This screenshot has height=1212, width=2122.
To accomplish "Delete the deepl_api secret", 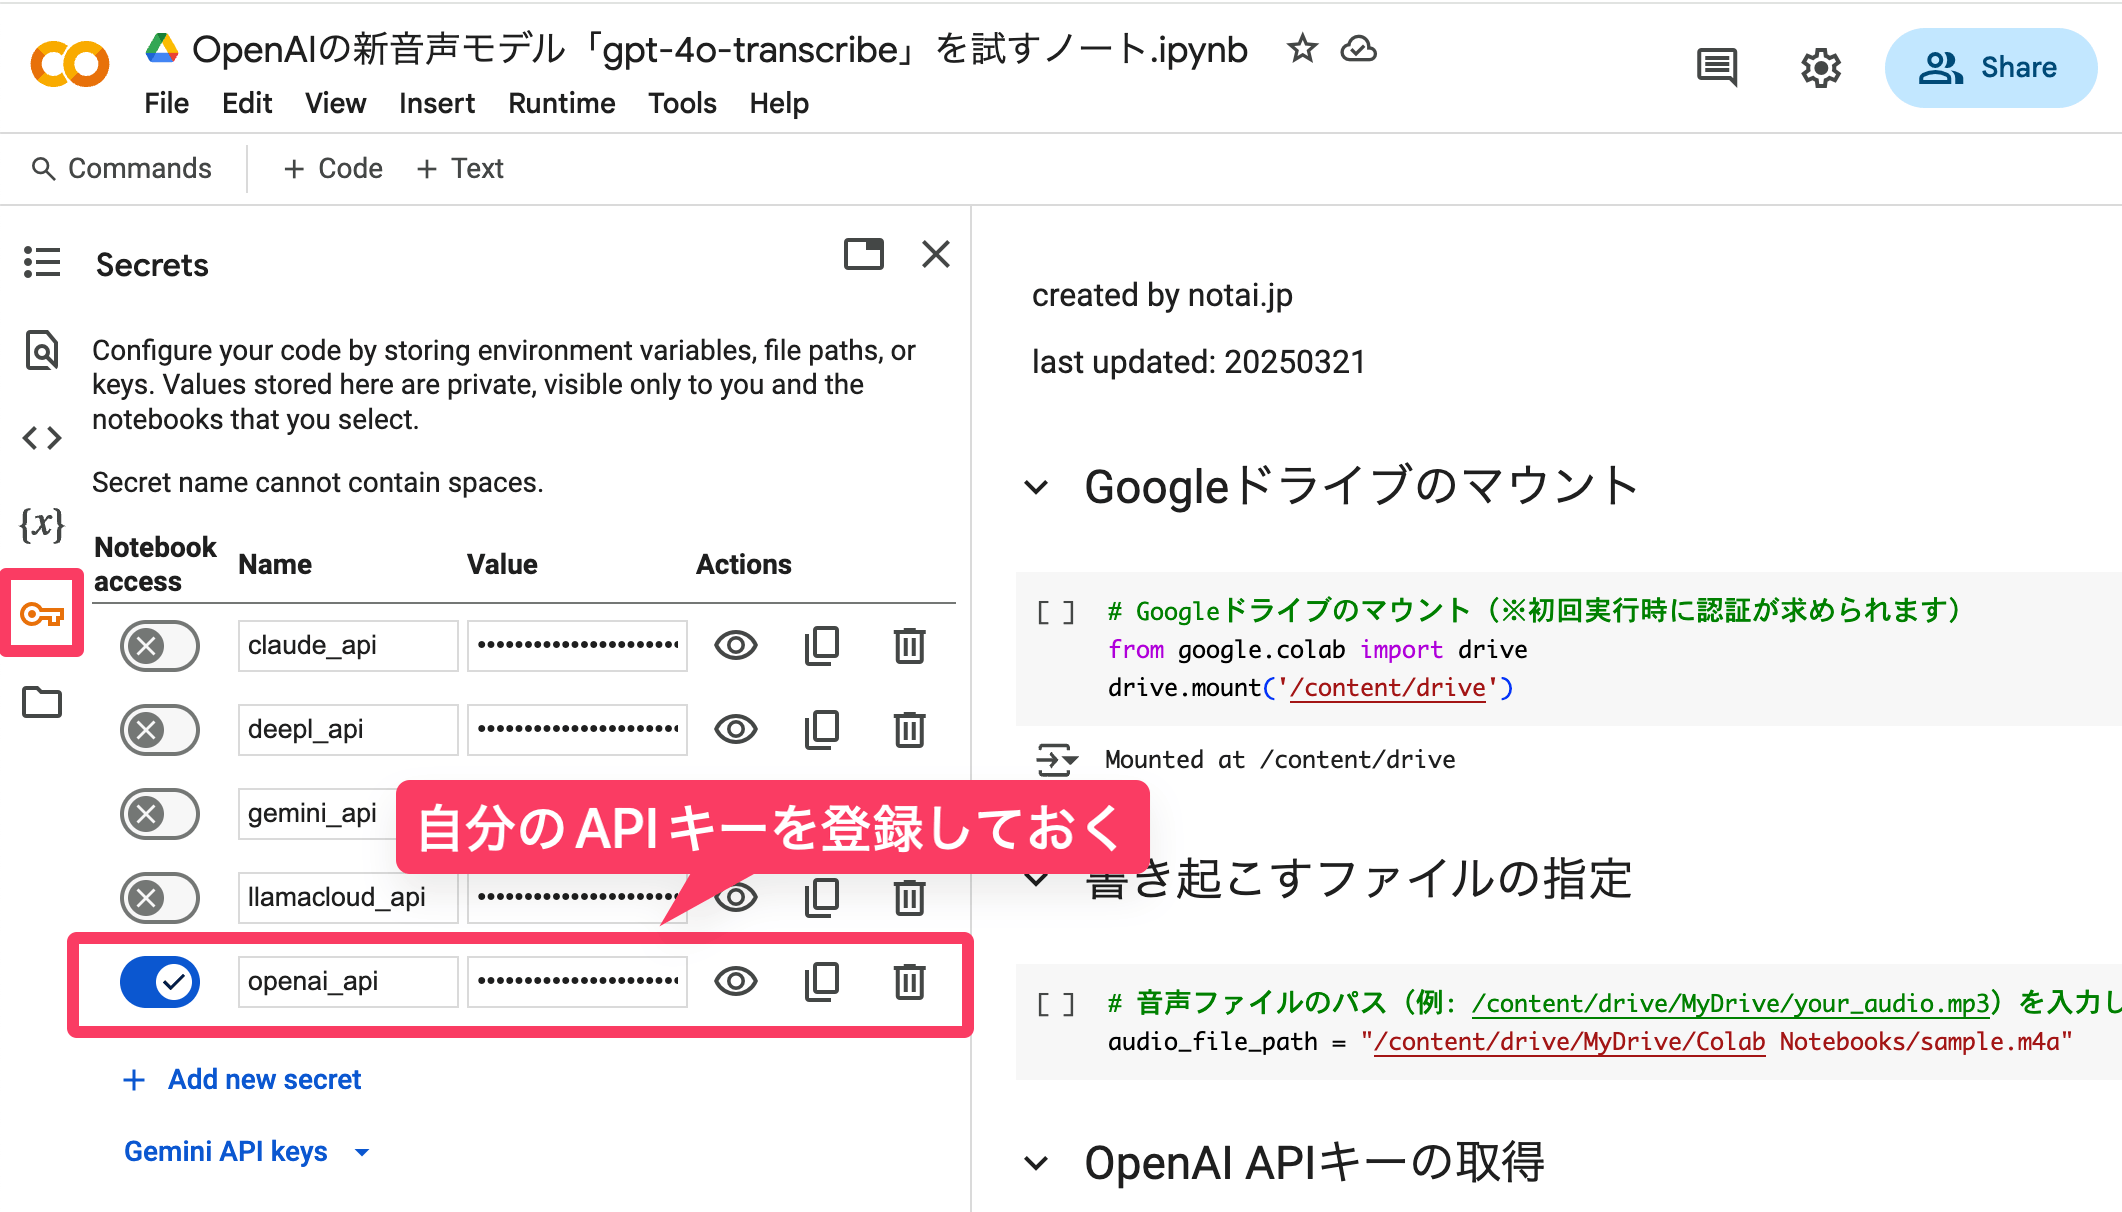I will [x=909, y=730].
